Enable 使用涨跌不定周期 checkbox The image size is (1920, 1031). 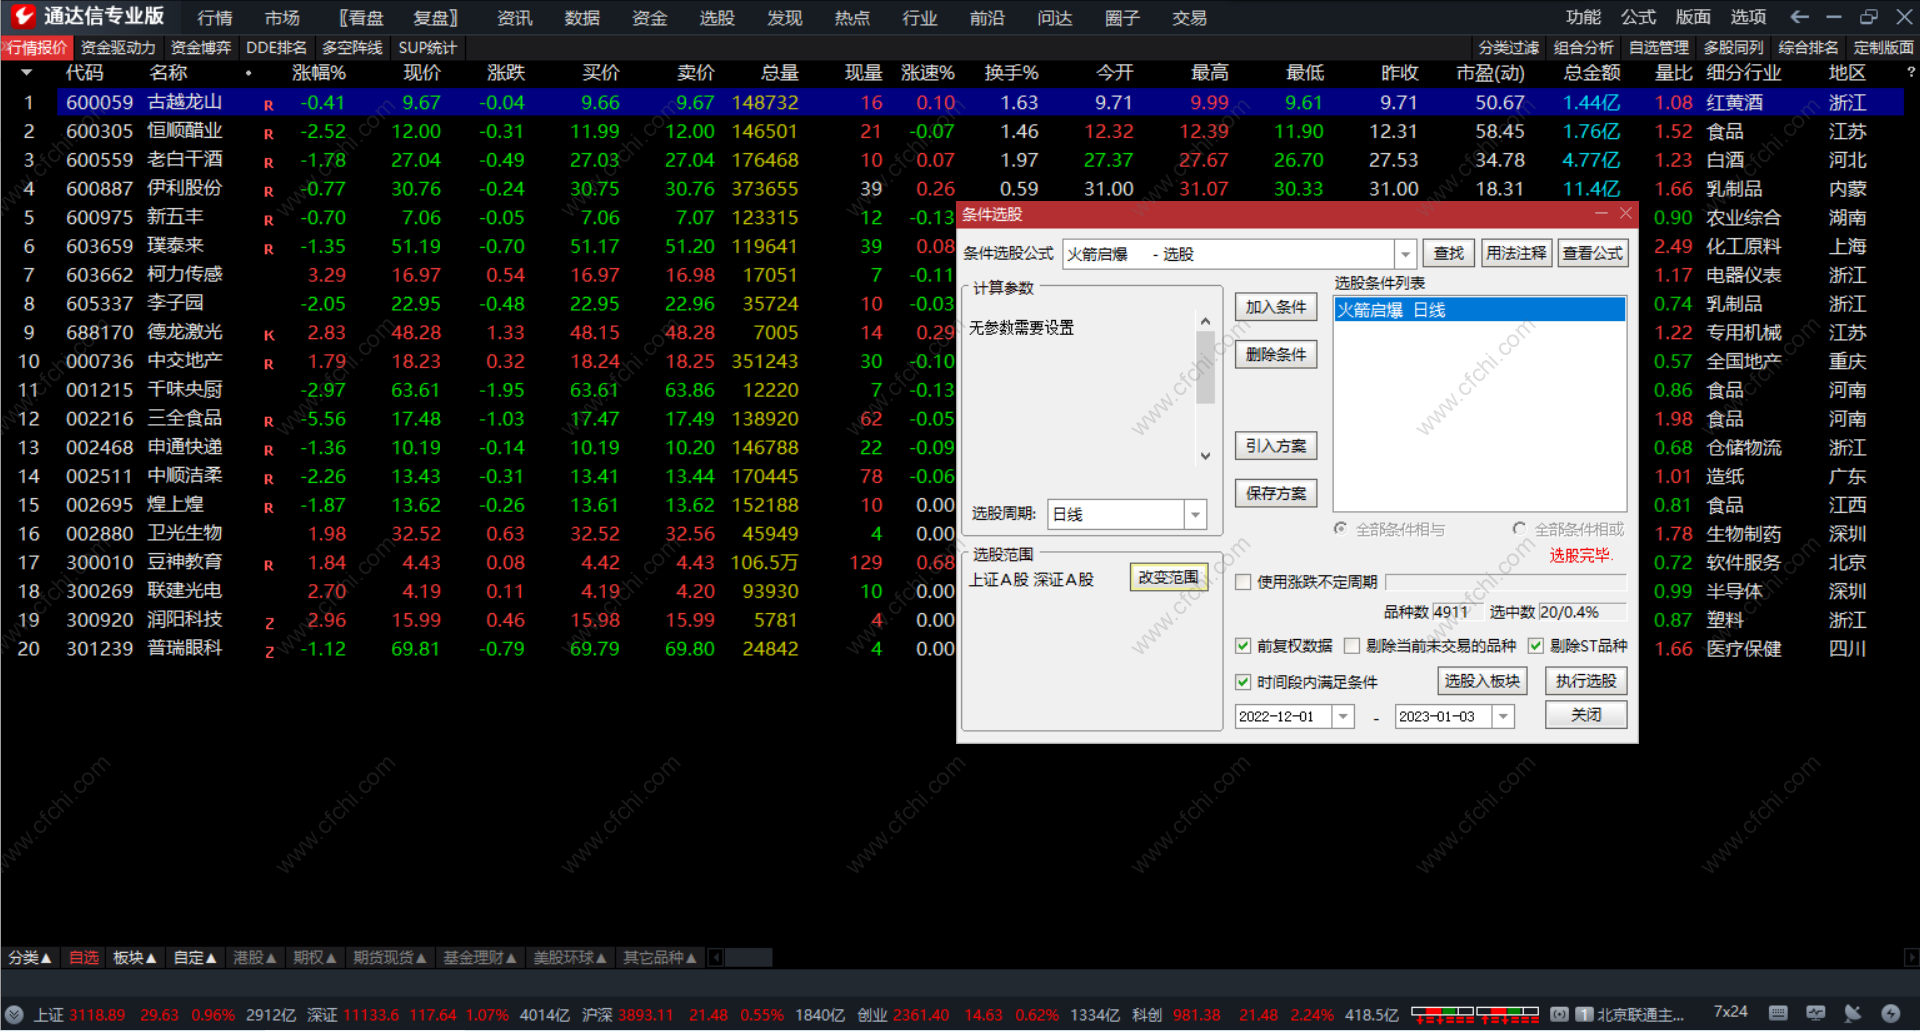[1243, 582]
